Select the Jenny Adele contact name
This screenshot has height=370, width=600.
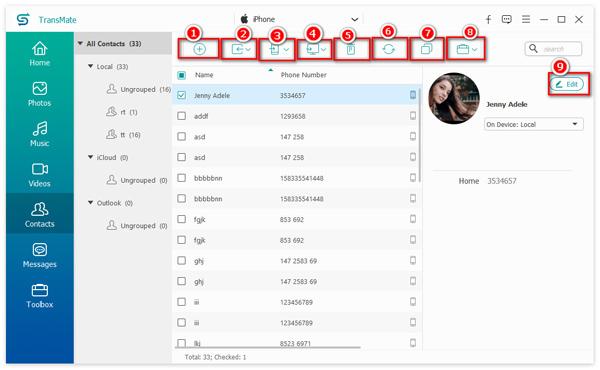pos(212,95)
